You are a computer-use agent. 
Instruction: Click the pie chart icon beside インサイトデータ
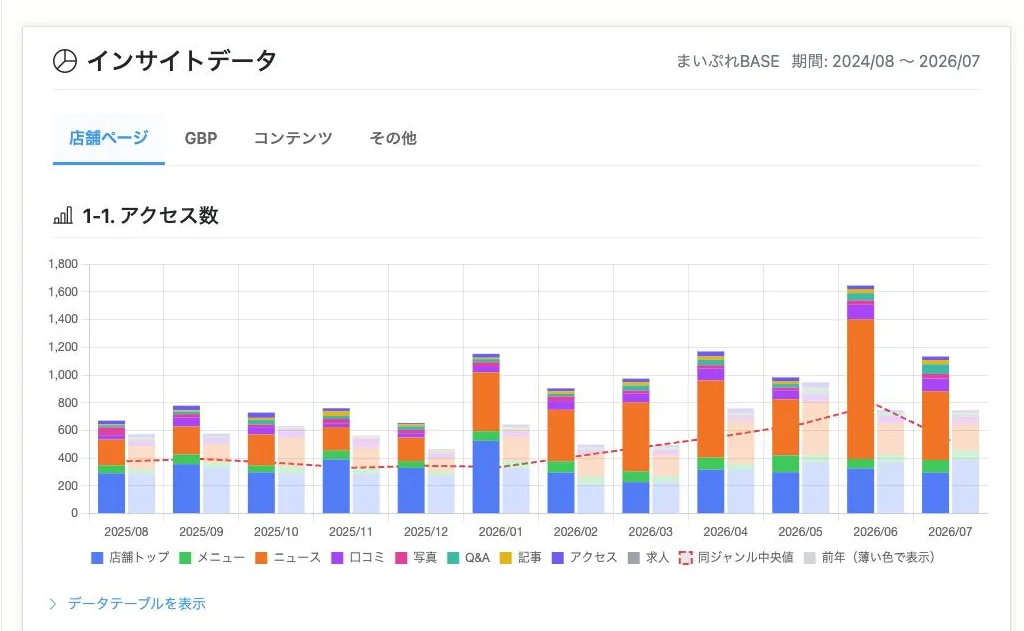tap(65, 61)
